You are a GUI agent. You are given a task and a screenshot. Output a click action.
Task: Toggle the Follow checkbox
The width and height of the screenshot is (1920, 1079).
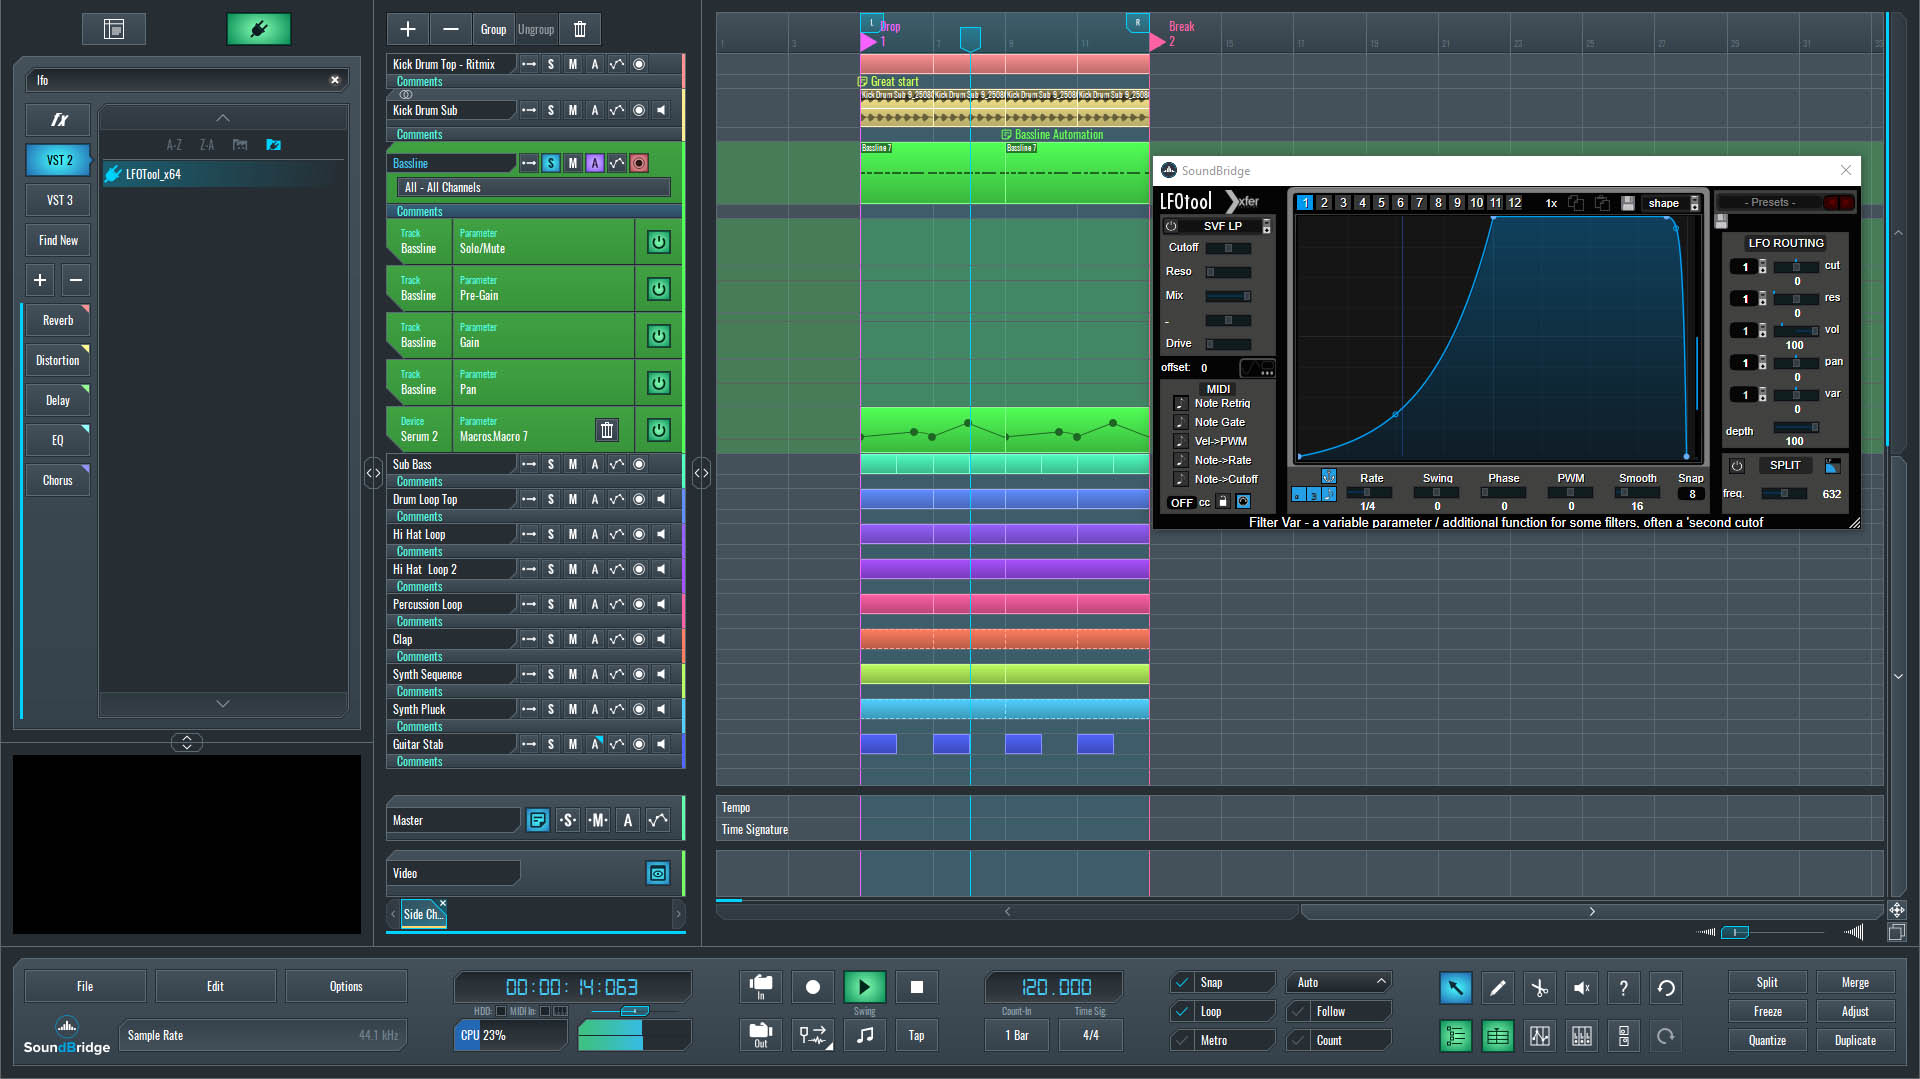[1298, 1011]
